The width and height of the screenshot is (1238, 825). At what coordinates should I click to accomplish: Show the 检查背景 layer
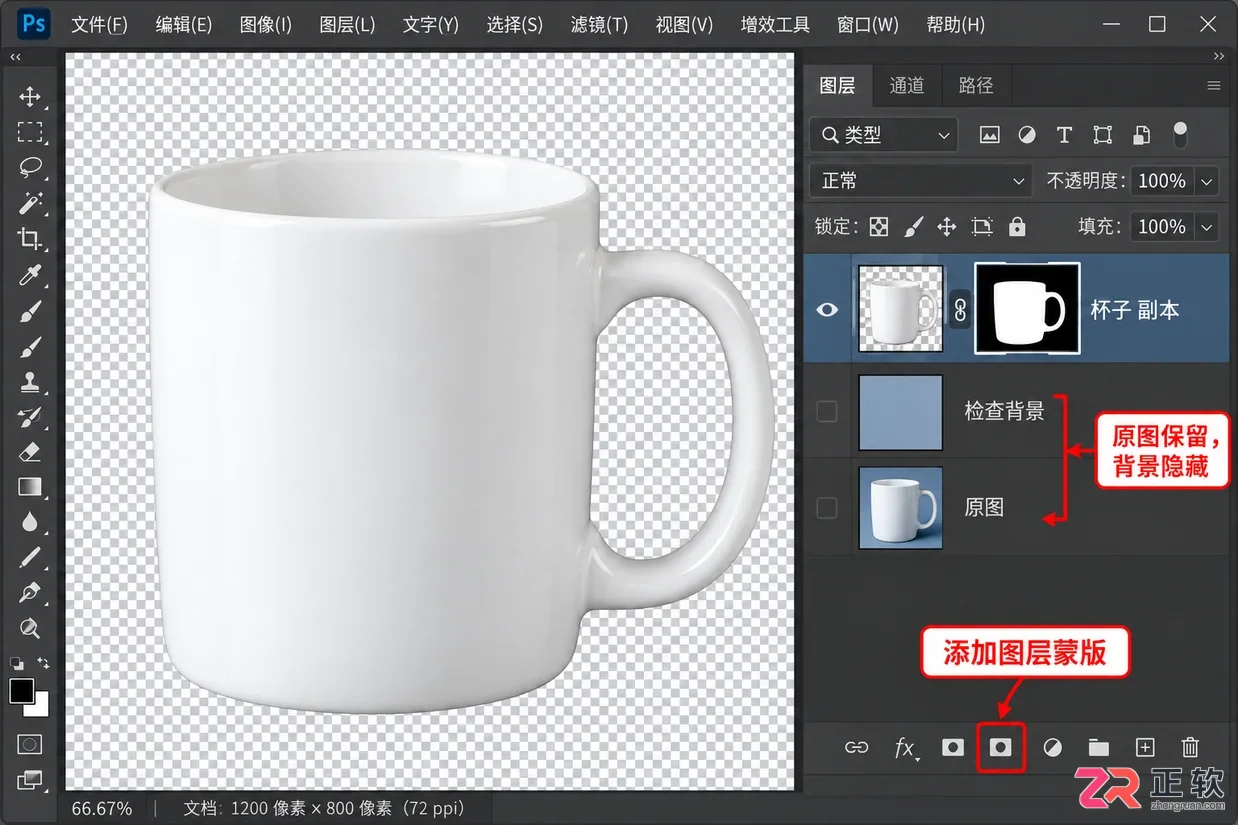pyautogui.click(x=827, y=411)
